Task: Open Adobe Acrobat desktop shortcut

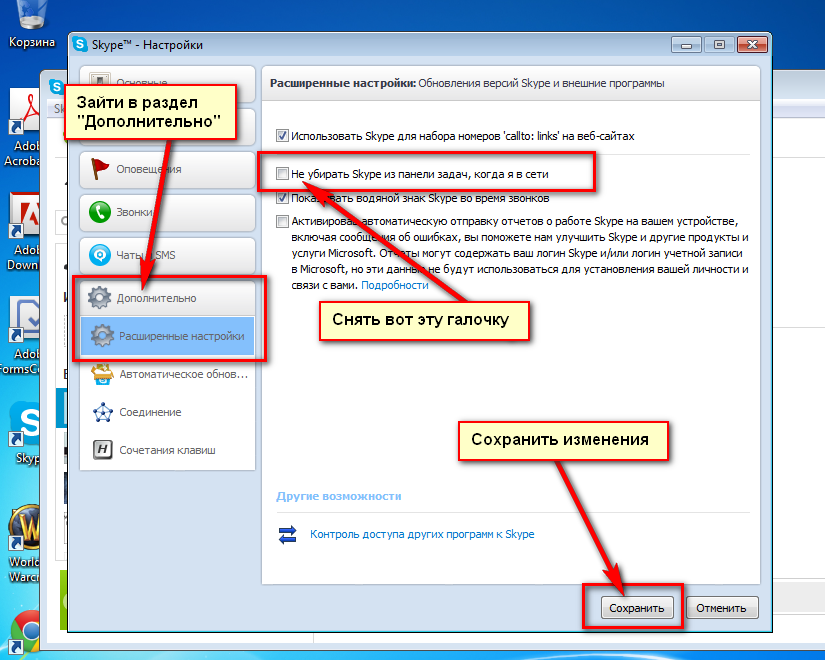Action: [23, 128]
